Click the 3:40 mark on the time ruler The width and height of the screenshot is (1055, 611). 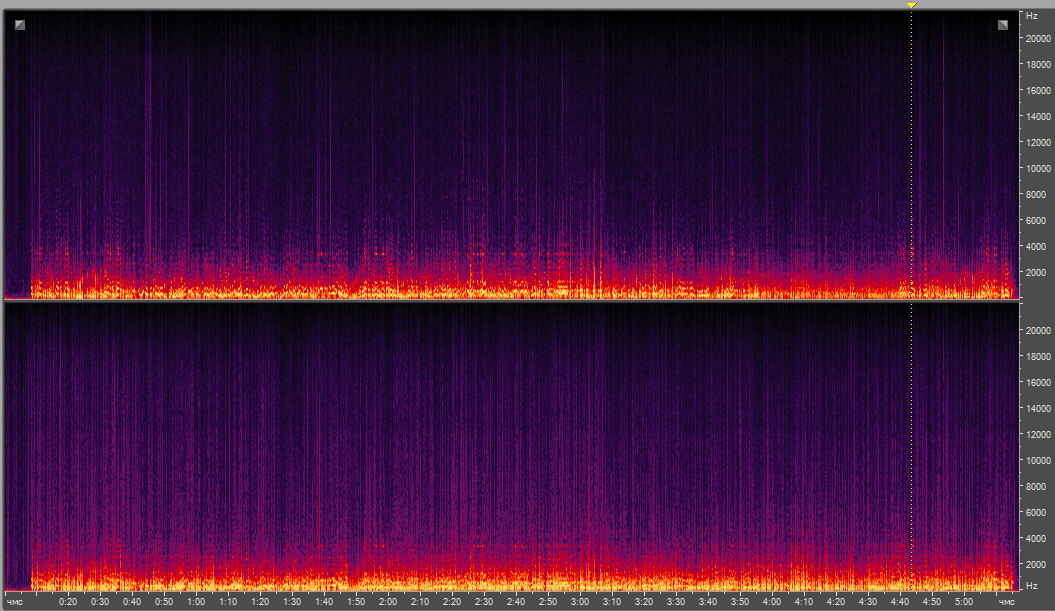pyautogui.click(x=708, y=602)
